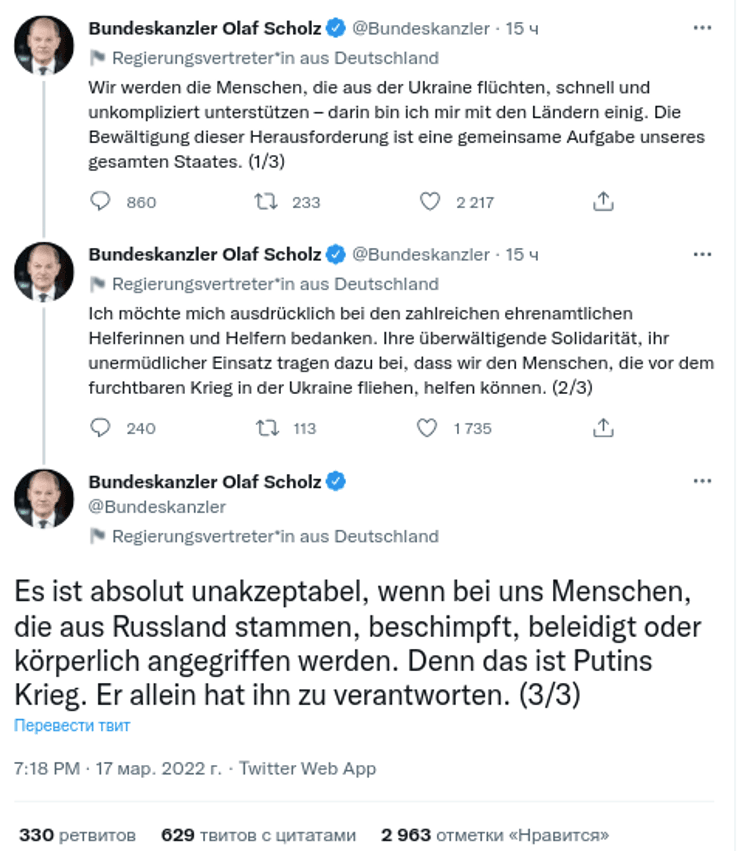Open the profile picture on third tweet

(x=44, y=498)
